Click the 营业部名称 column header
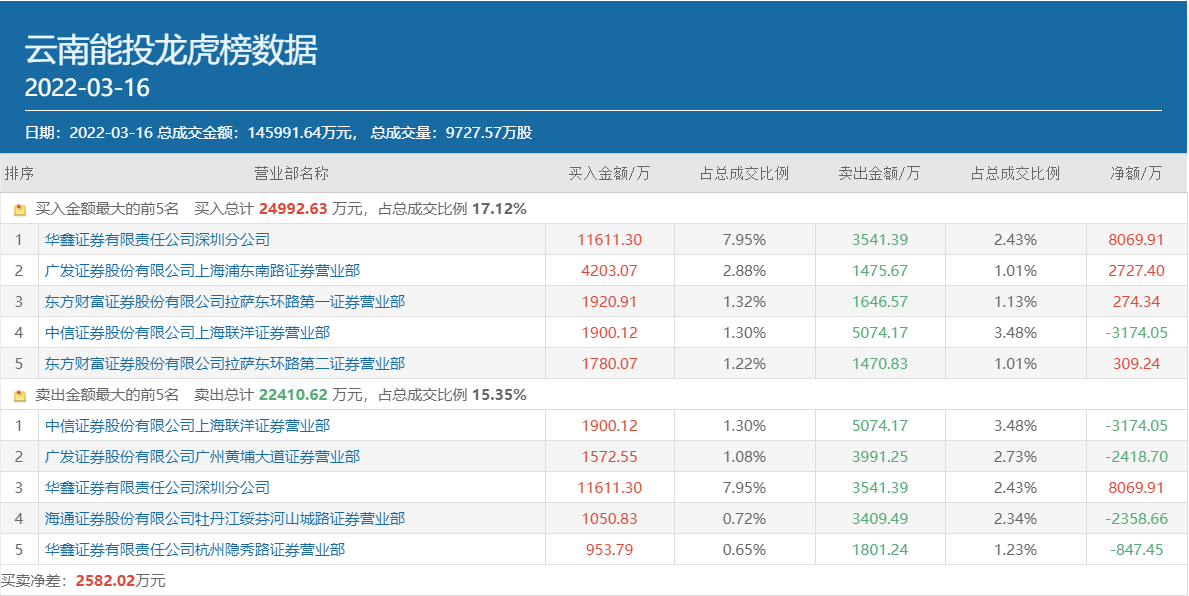The image size is (1189, 596). pos(291,174)
